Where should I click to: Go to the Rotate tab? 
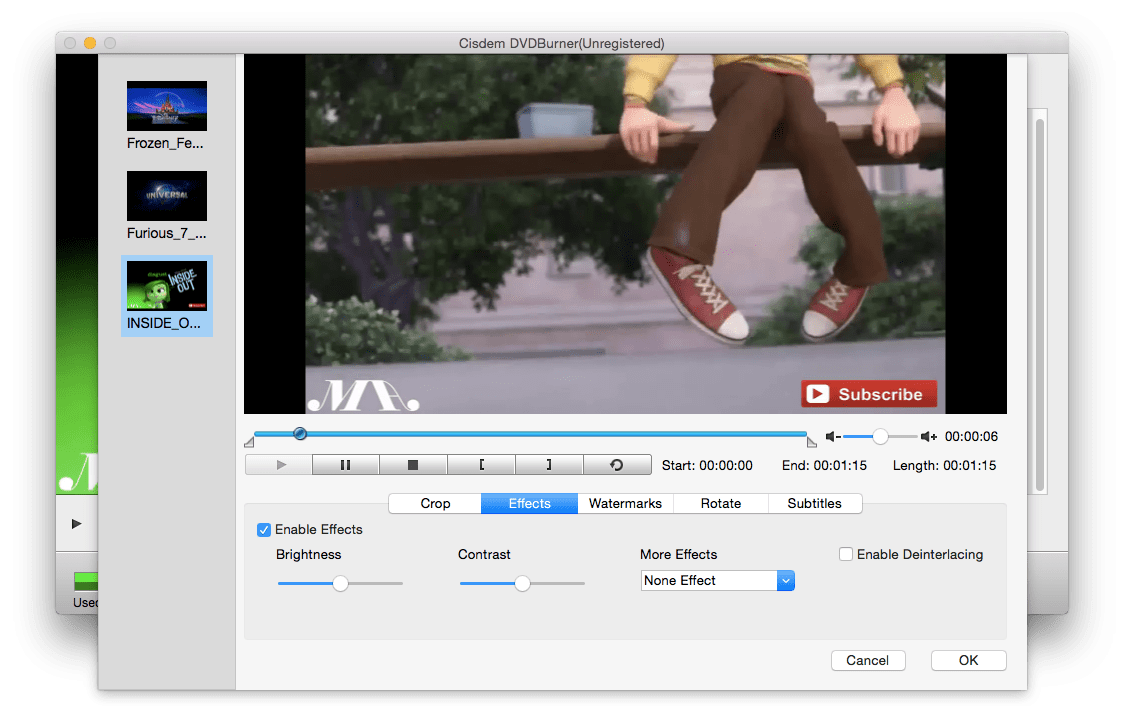721,503
